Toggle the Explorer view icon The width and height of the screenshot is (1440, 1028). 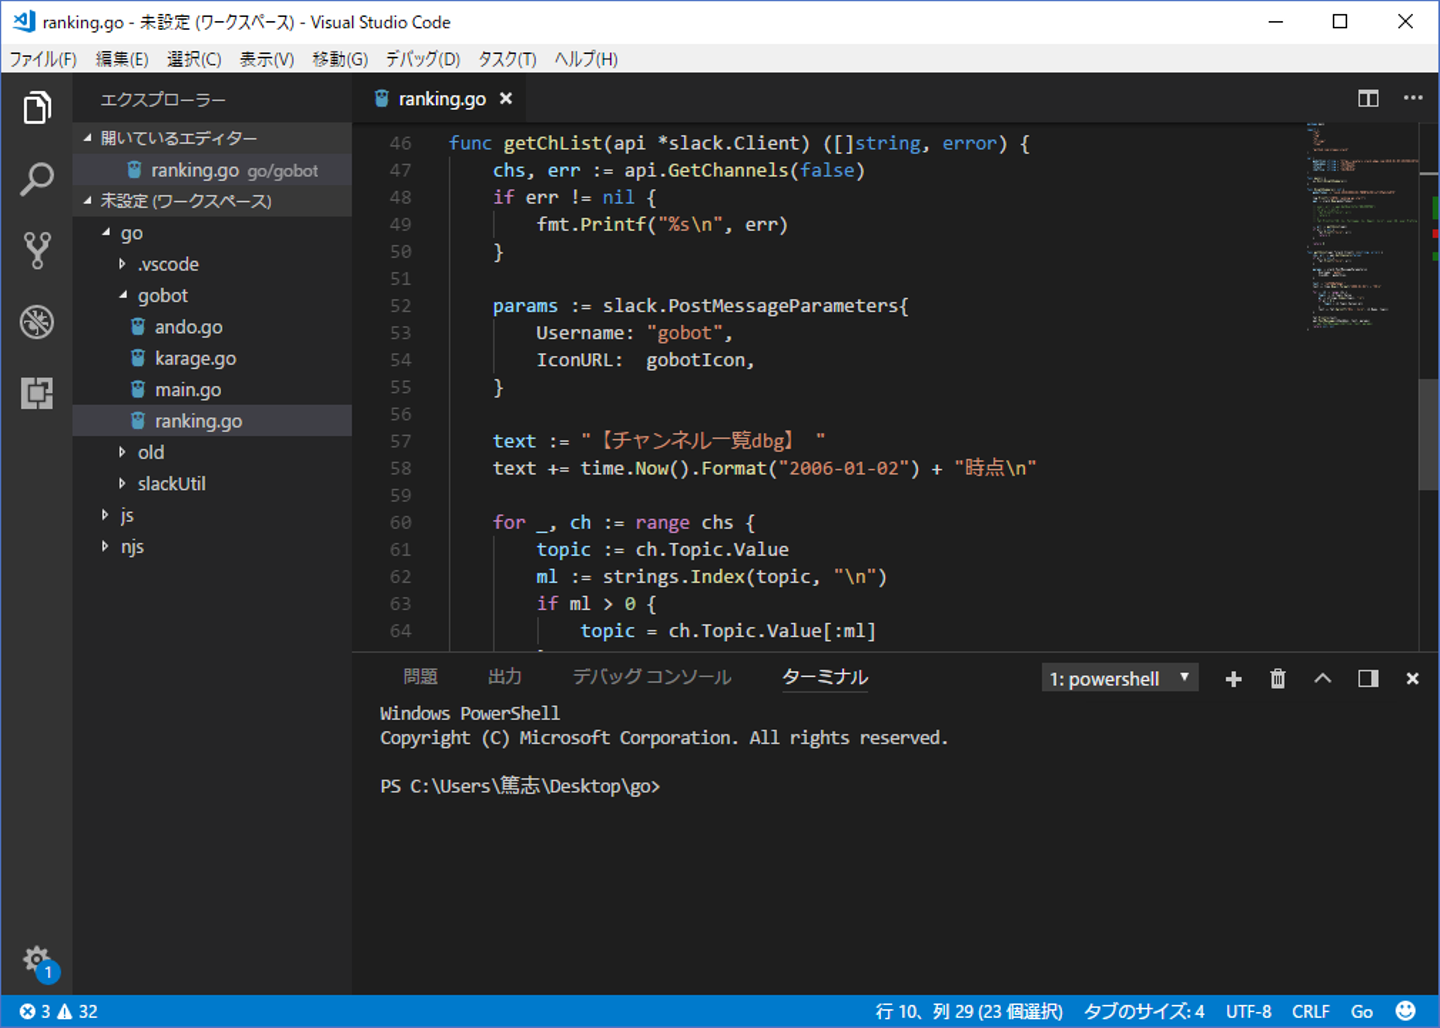[37, 108]
